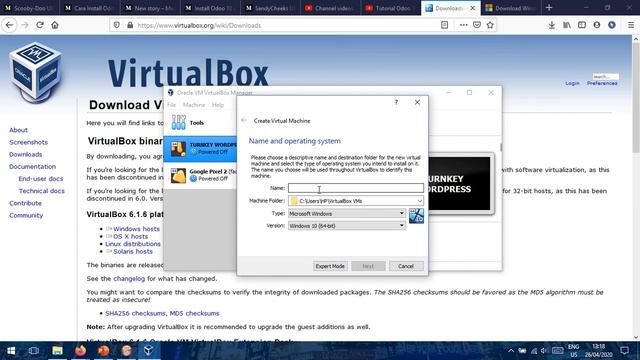Expand the Machine Folder dropdown
The height and width of the screenshot is (360, 640).
[x=419, y=201]
